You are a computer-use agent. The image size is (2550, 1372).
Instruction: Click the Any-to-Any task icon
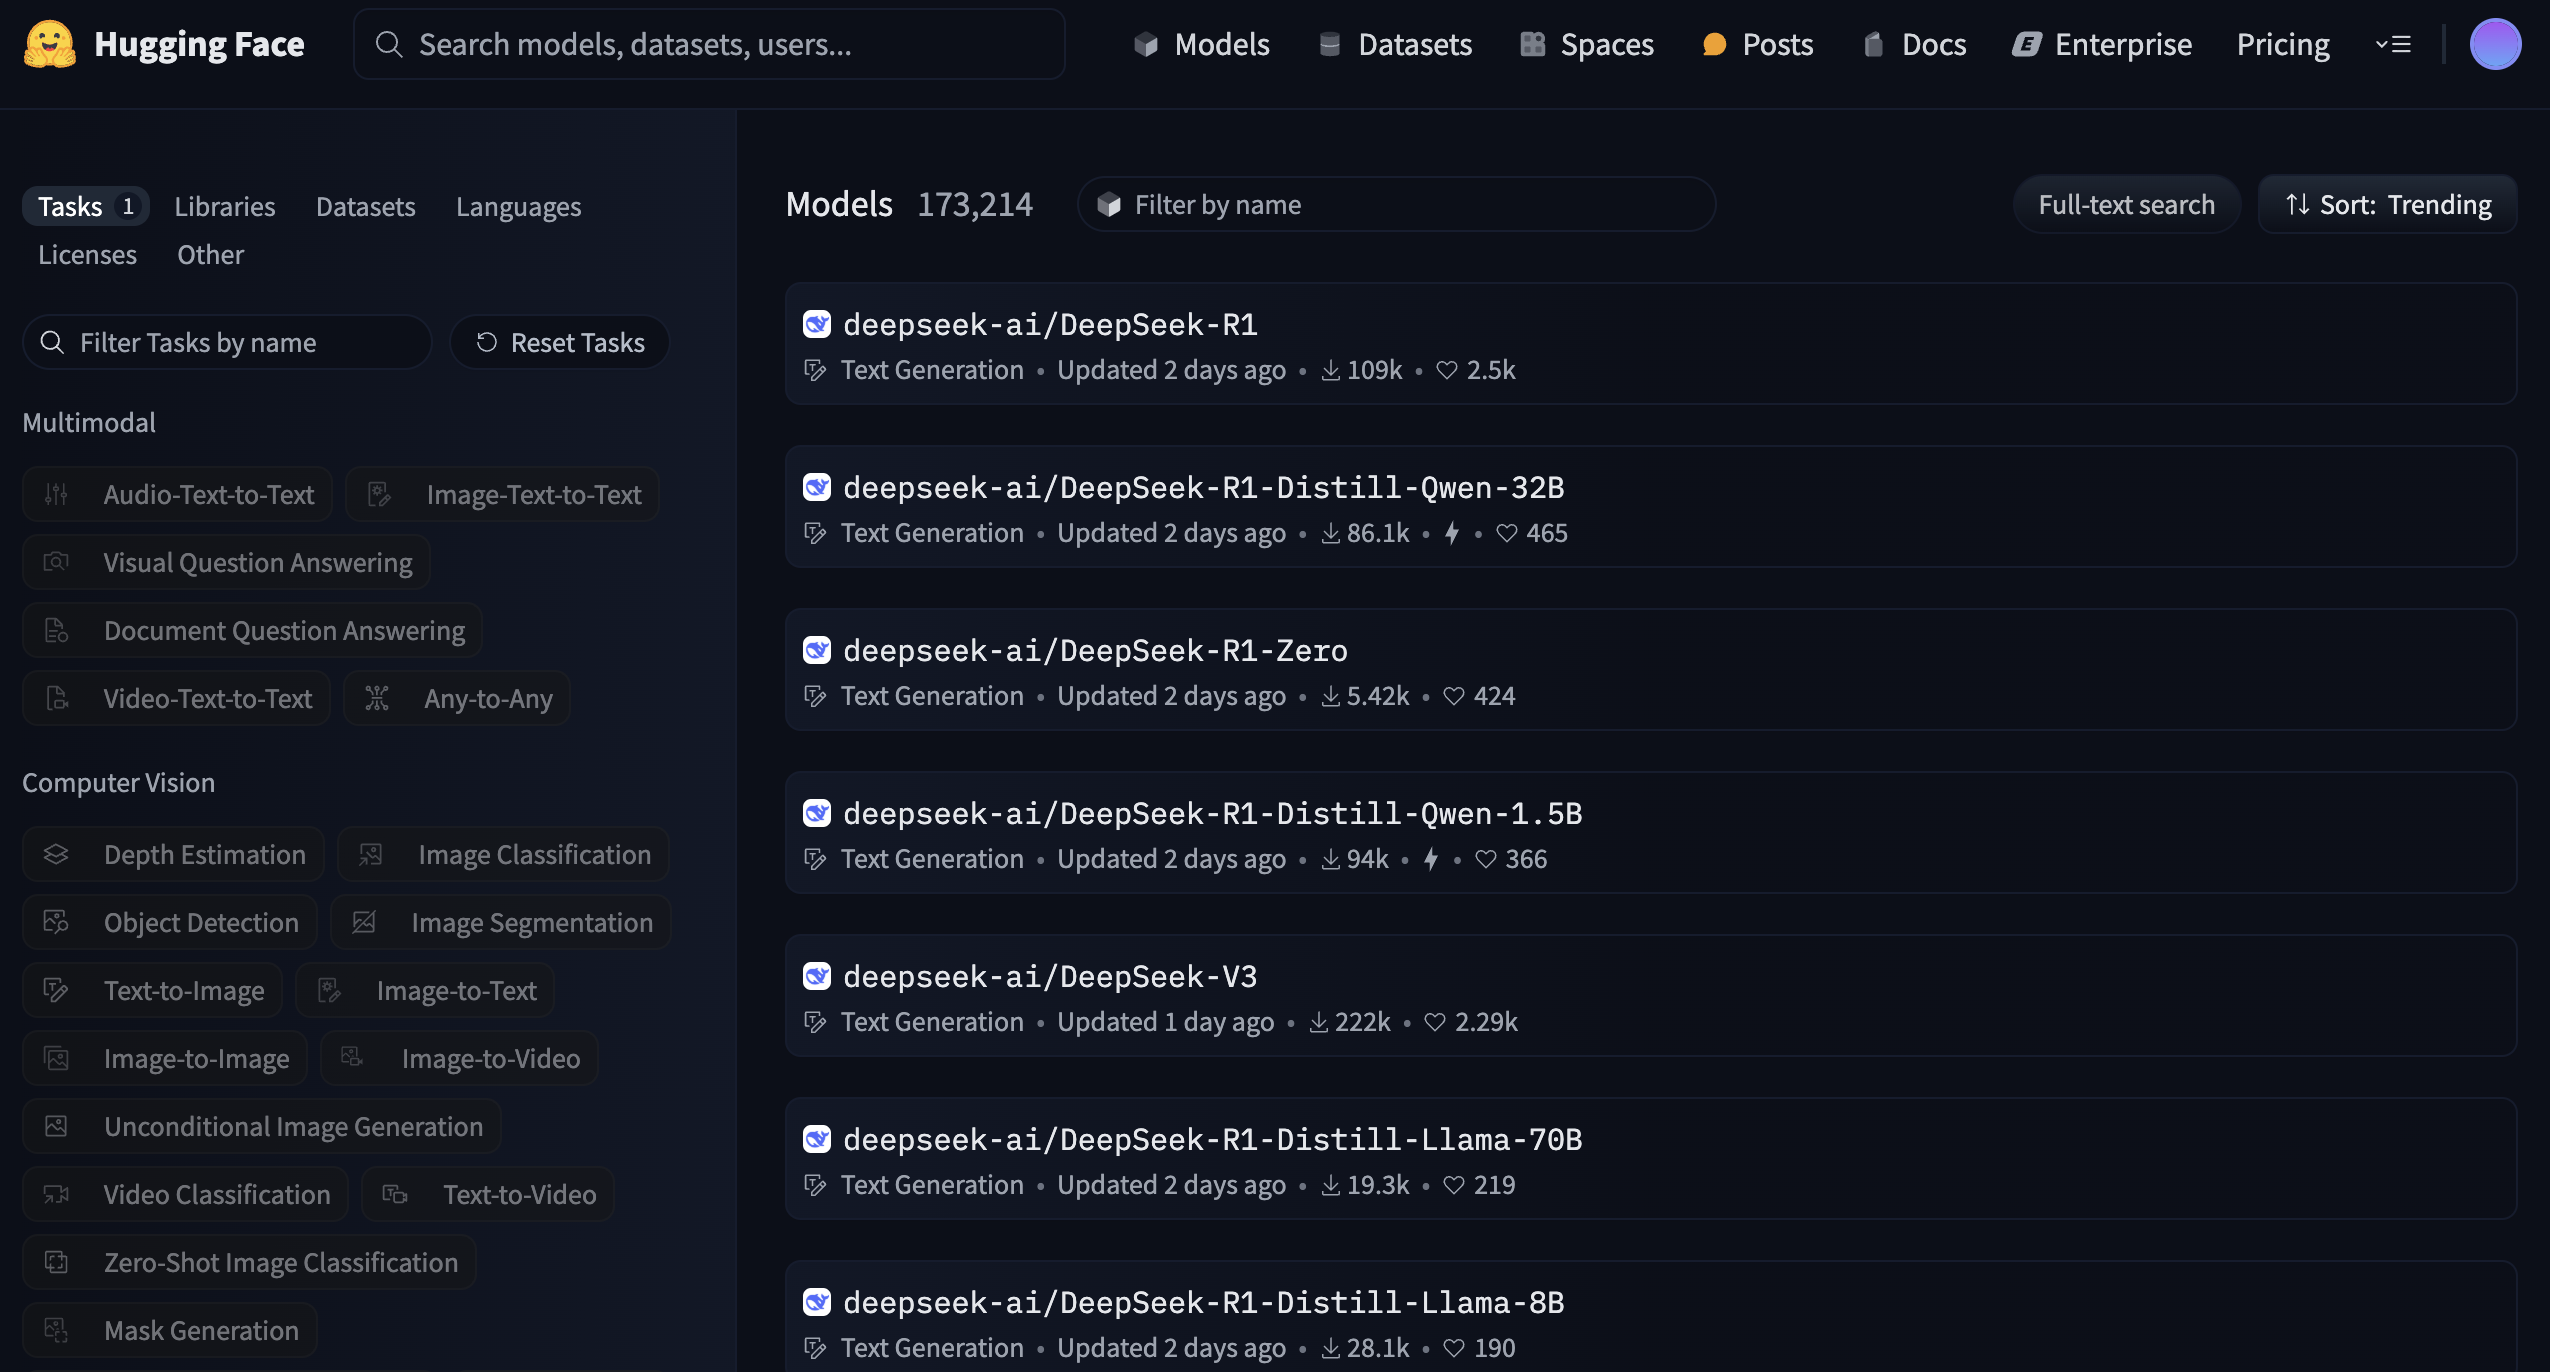point(377,698)
